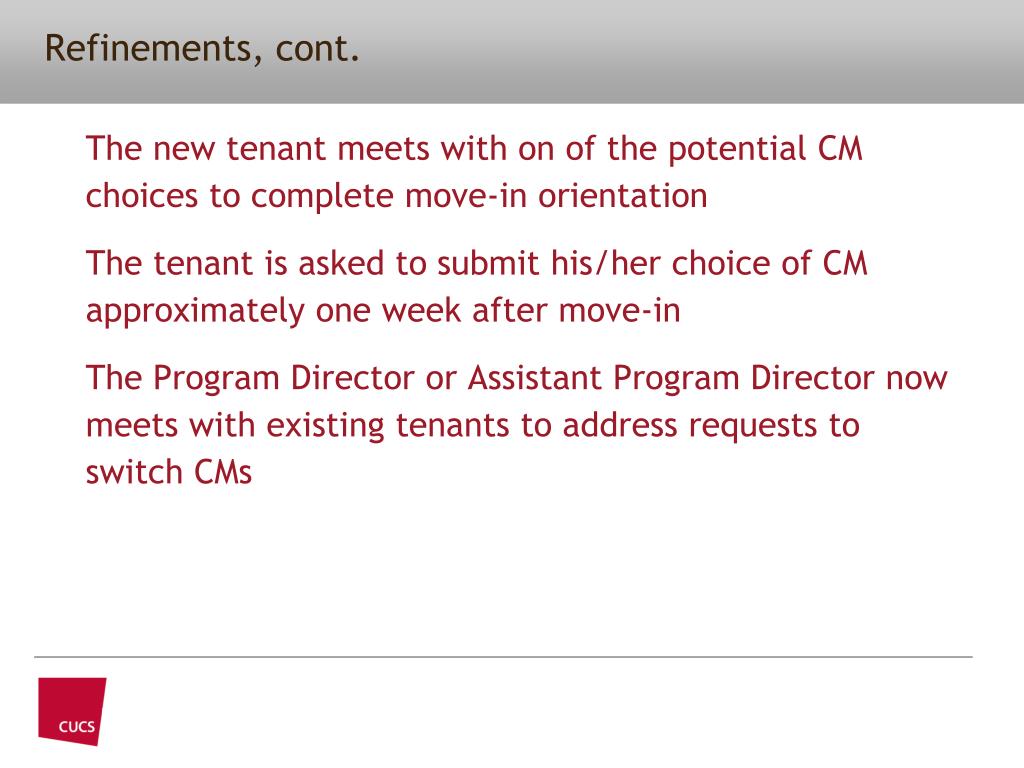Select the second paragraph about tenant's CM choice
Screen dimensions: 1024x768
click(x=477, y=286)
